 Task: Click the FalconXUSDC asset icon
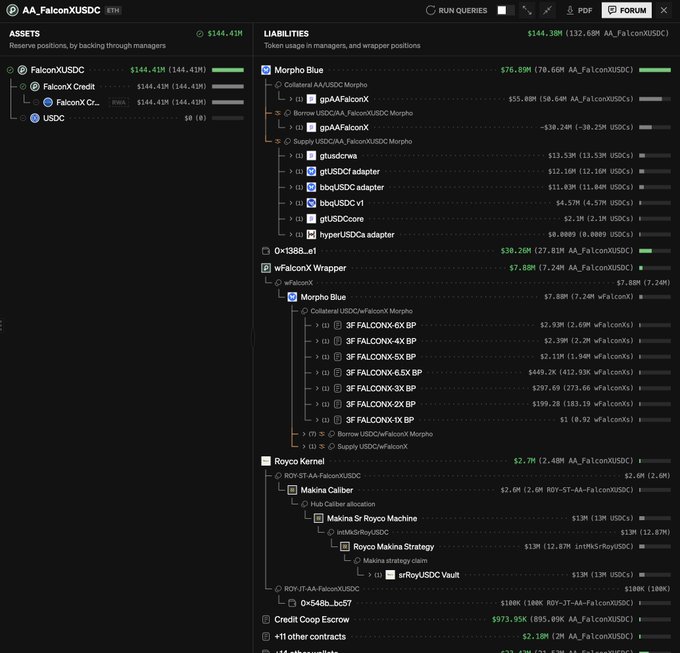22,70
